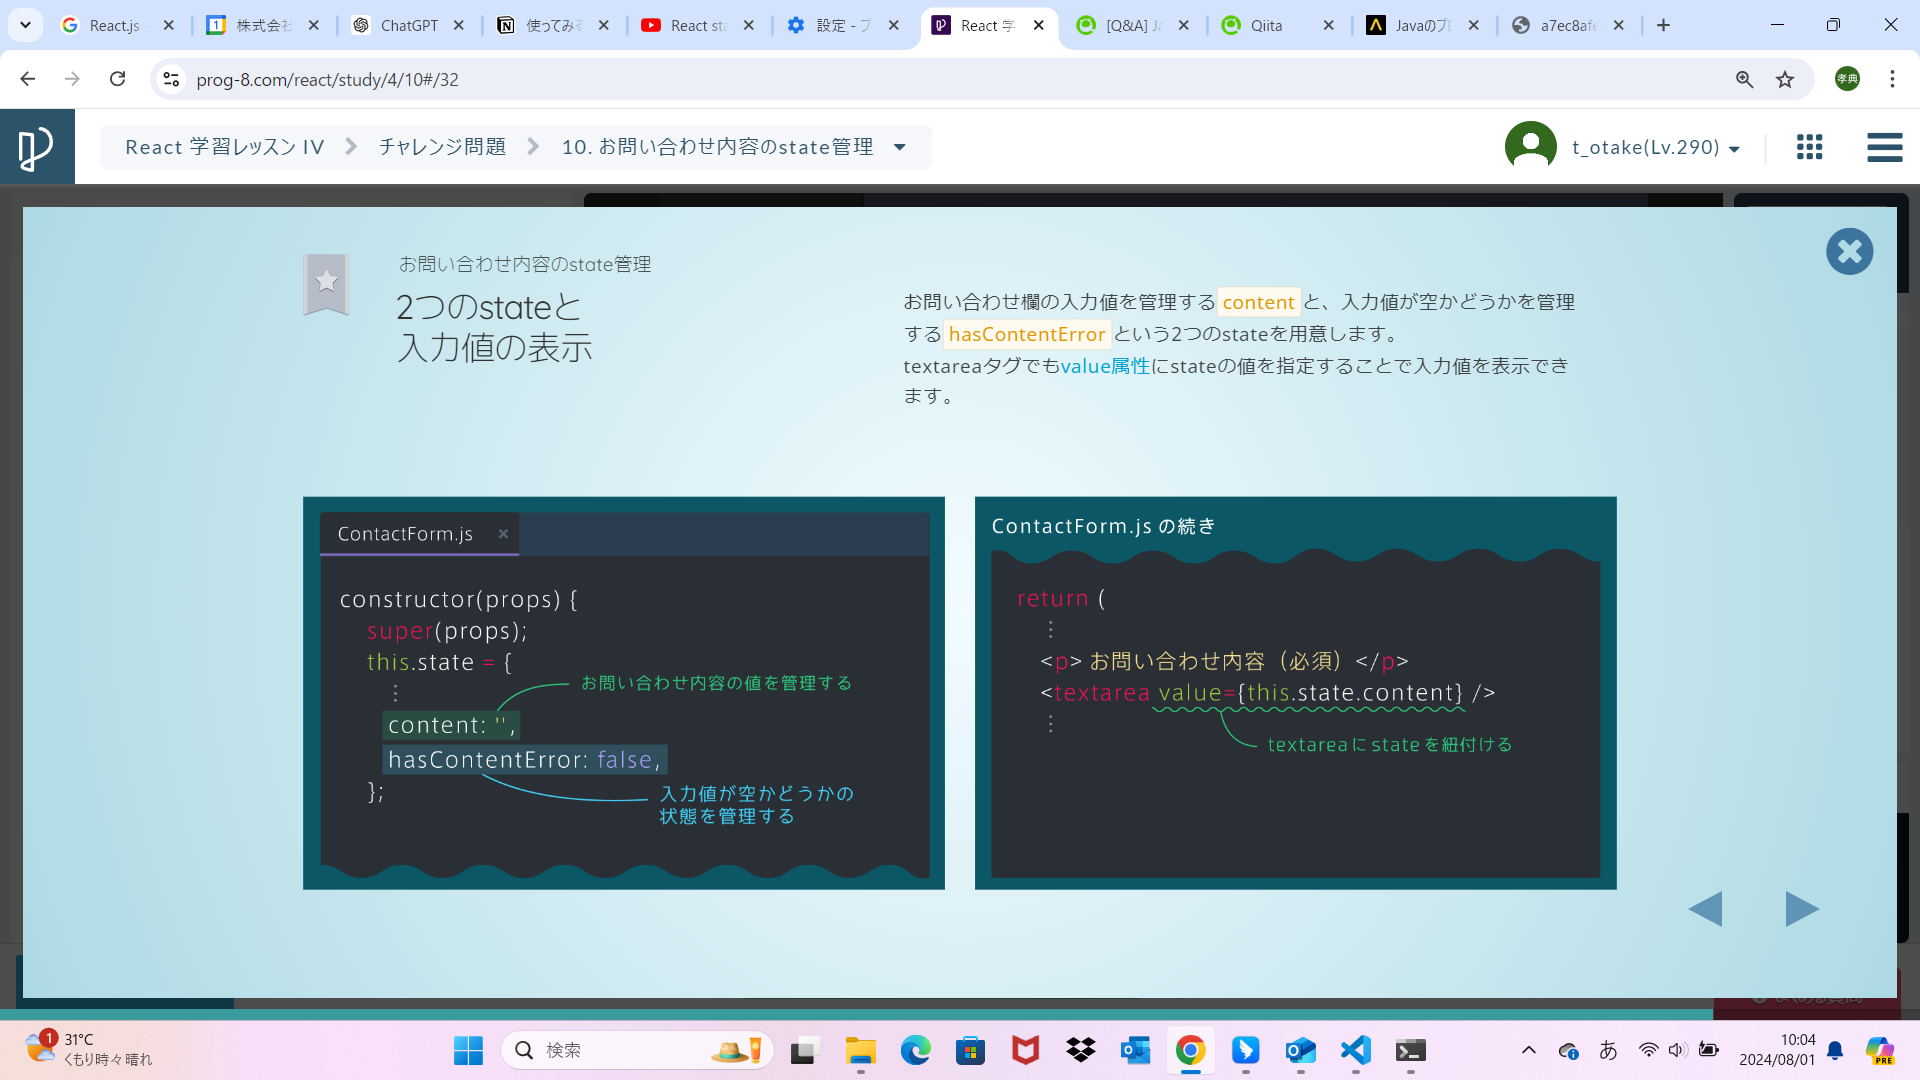Close the slide overlay with X button

[x=1849, y=252]
